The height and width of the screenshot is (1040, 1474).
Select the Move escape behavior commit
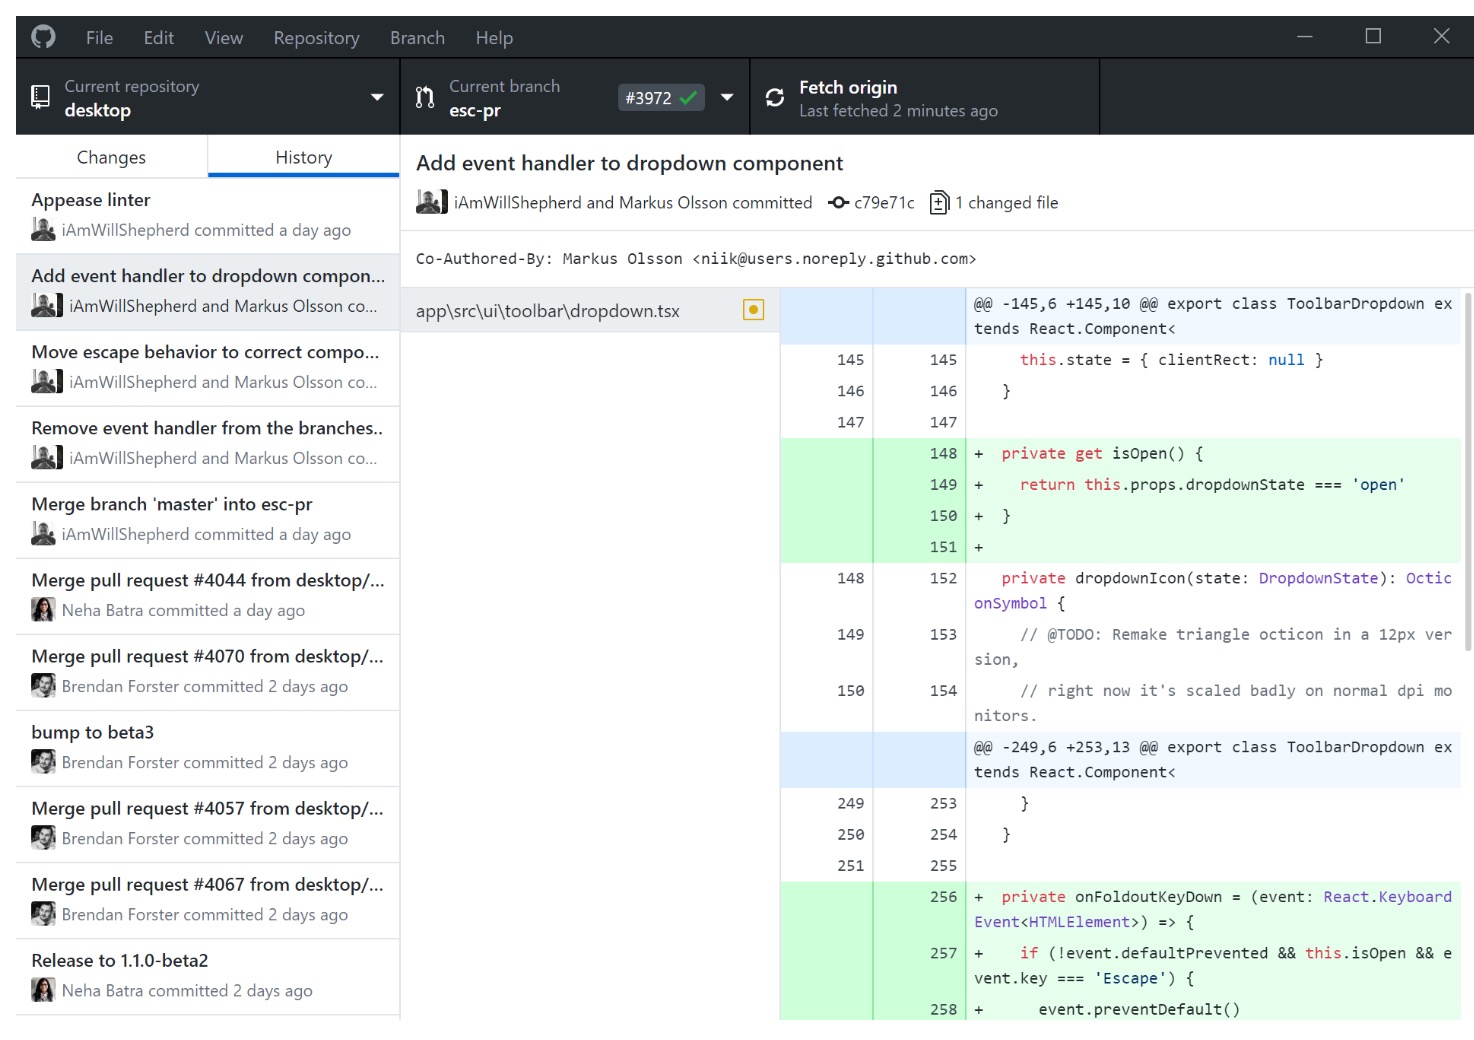coord(208,367)
